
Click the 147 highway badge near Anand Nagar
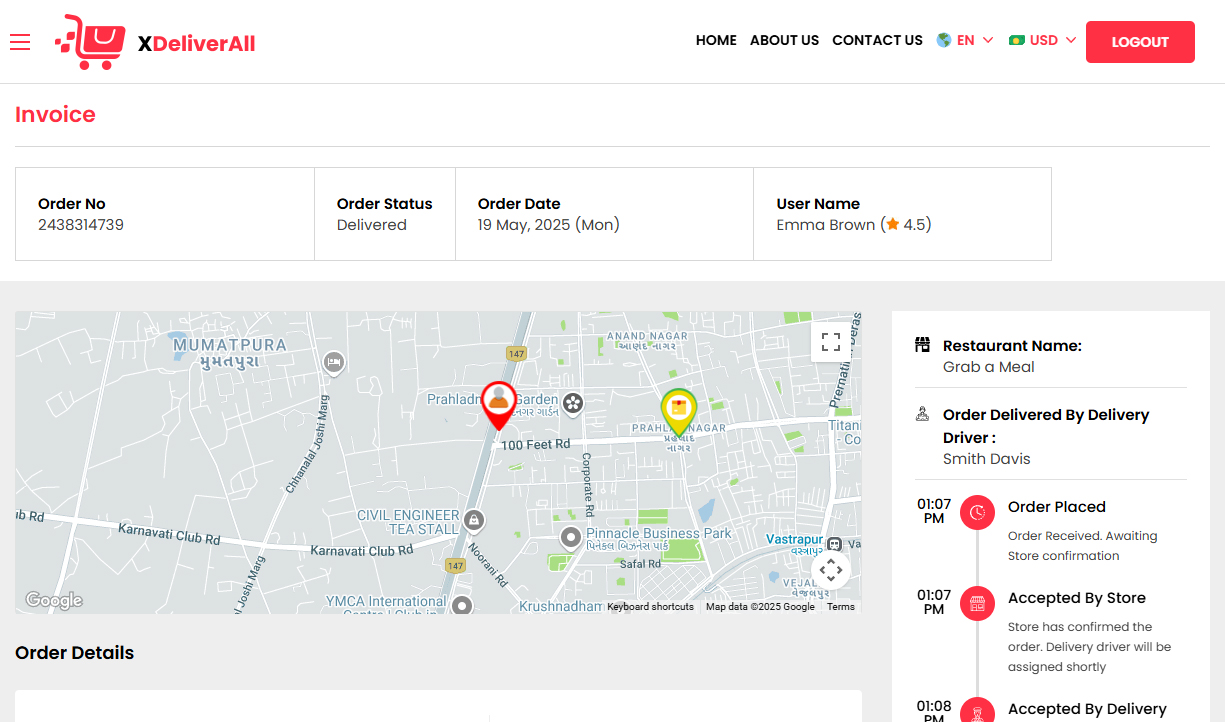point(516,354)
